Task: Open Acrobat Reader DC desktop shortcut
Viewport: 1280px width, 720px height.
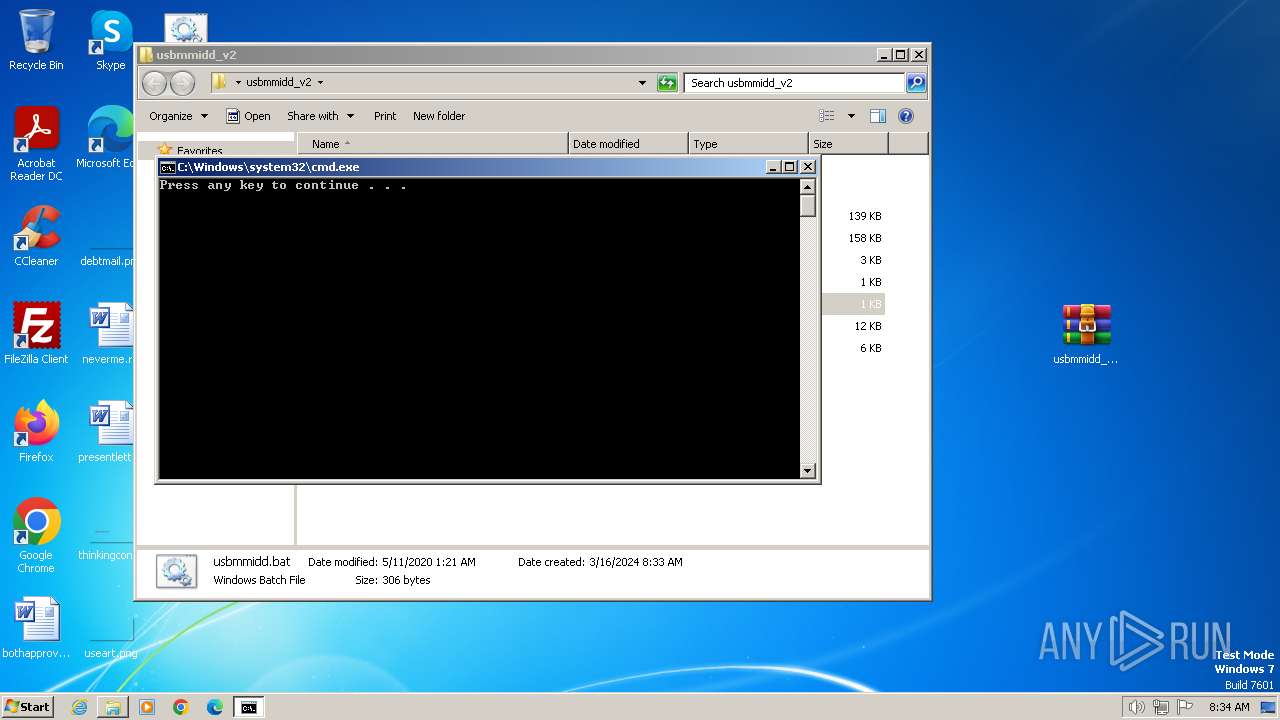Action: point(36,144)
